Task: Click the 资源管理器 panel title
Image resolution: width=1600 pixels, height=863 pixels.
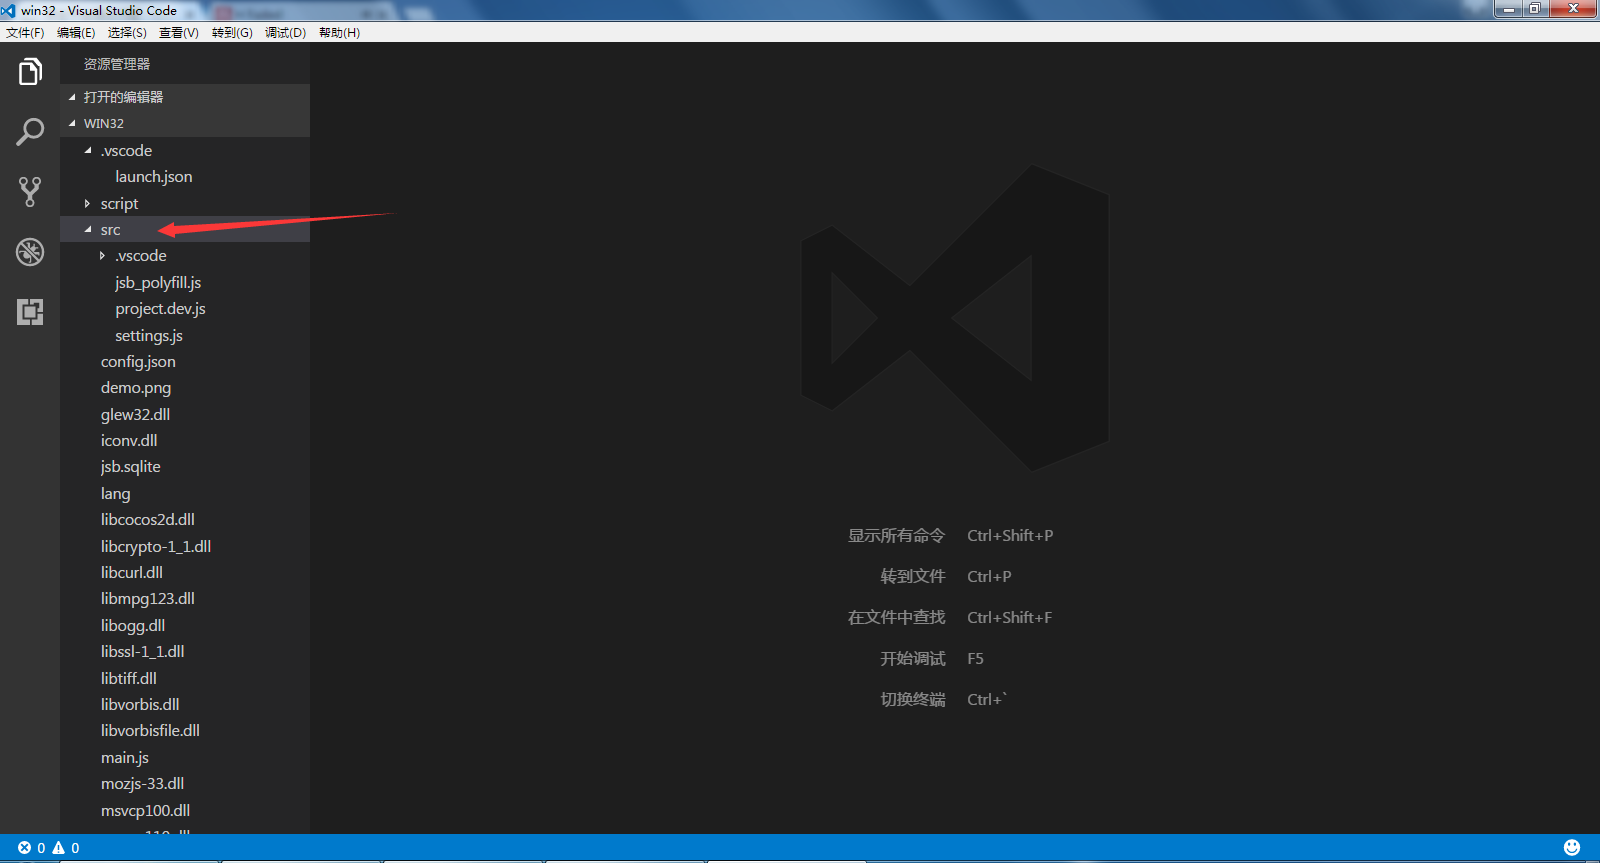Action: click(x=117, y=64)
